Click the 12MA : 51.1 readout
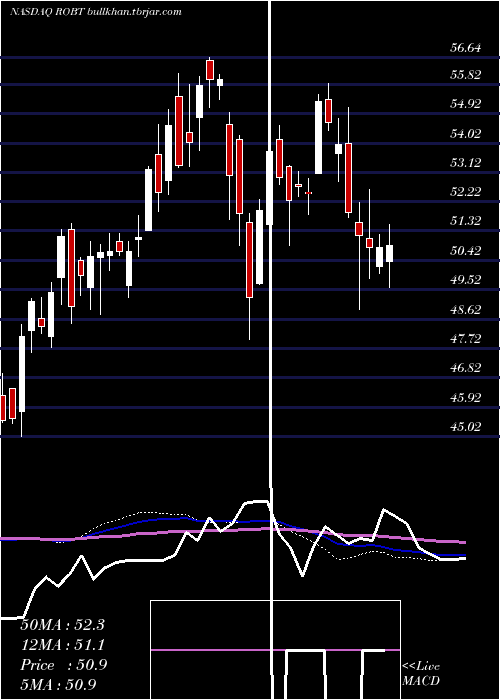The height and width of the screenshot is (700, 500). [x=62, y=645]
